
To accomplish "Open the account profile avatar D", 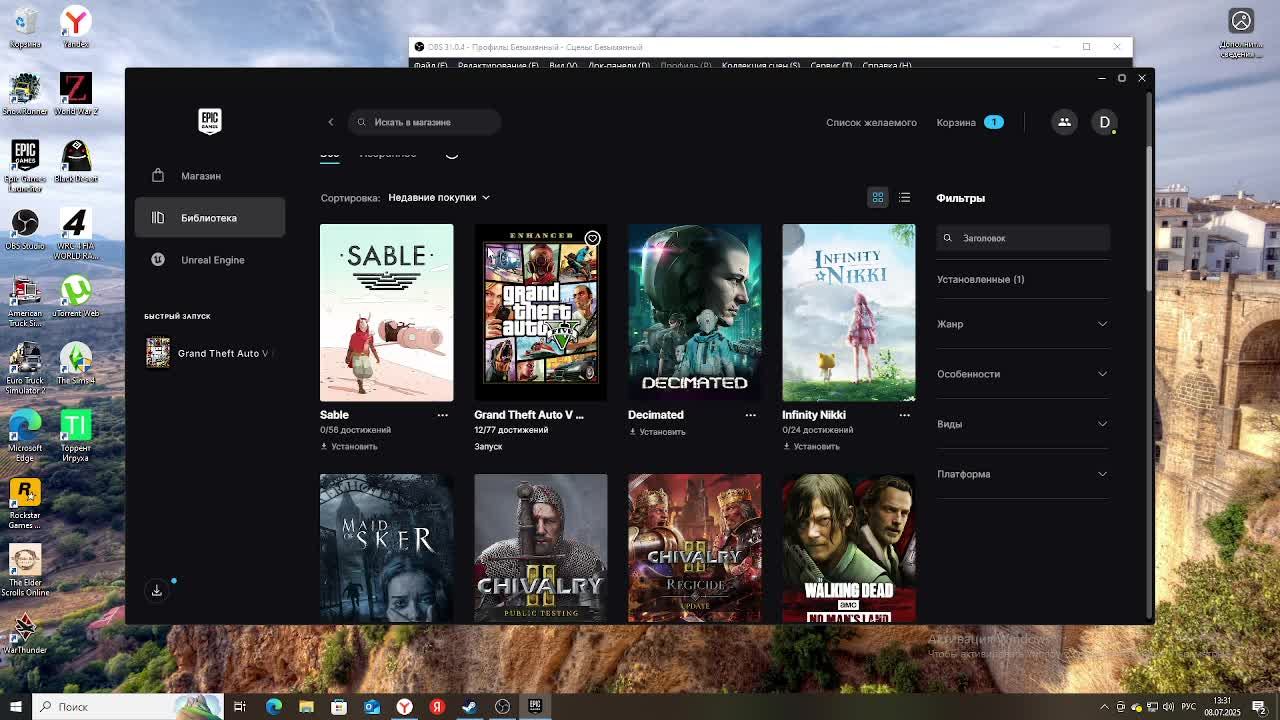I will click(1105, 122).
